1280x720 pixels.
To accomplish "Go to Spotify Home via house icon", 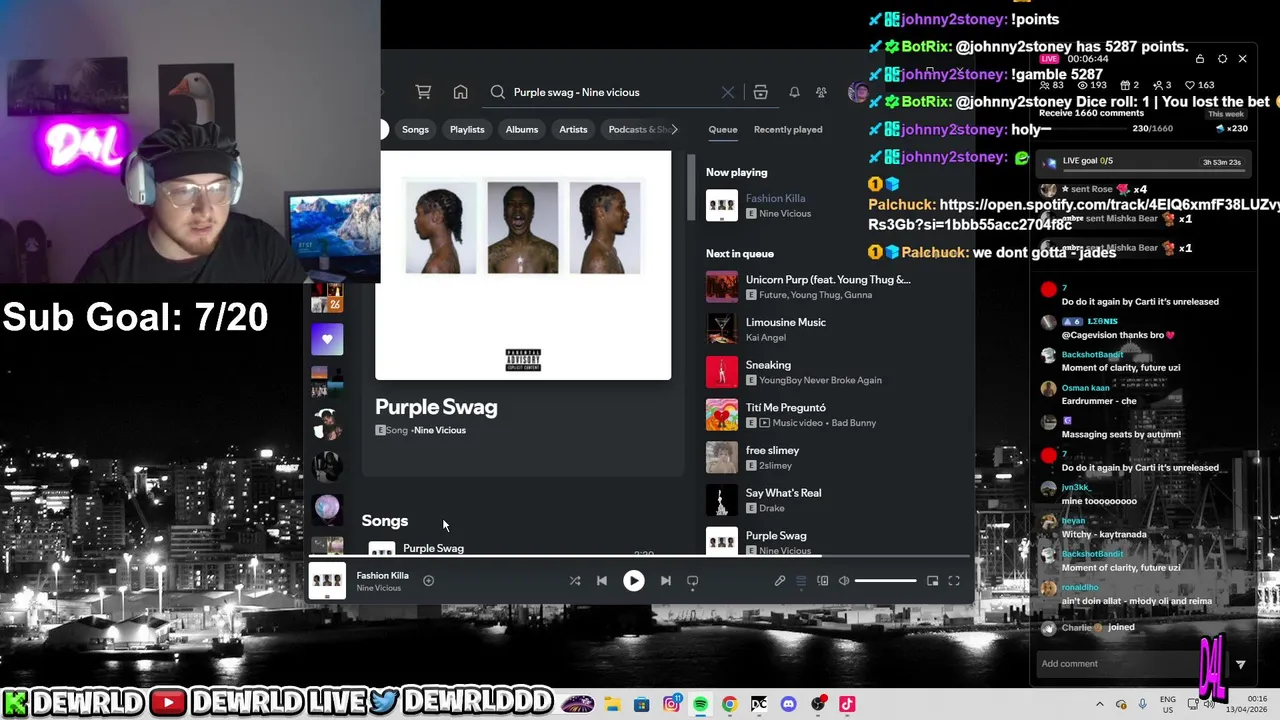I will point(460,92).
